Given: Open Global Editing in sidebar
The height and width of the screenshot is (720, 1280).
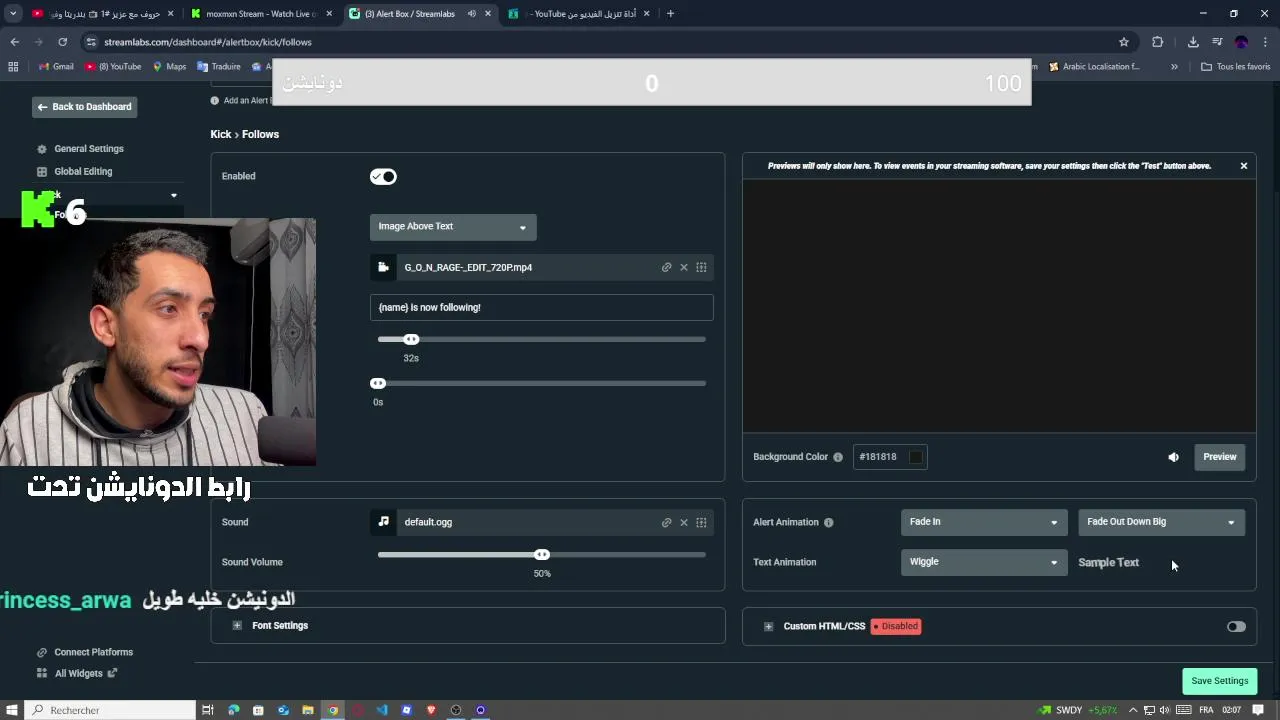Looking at the screenshot, I should pos(83,172).
